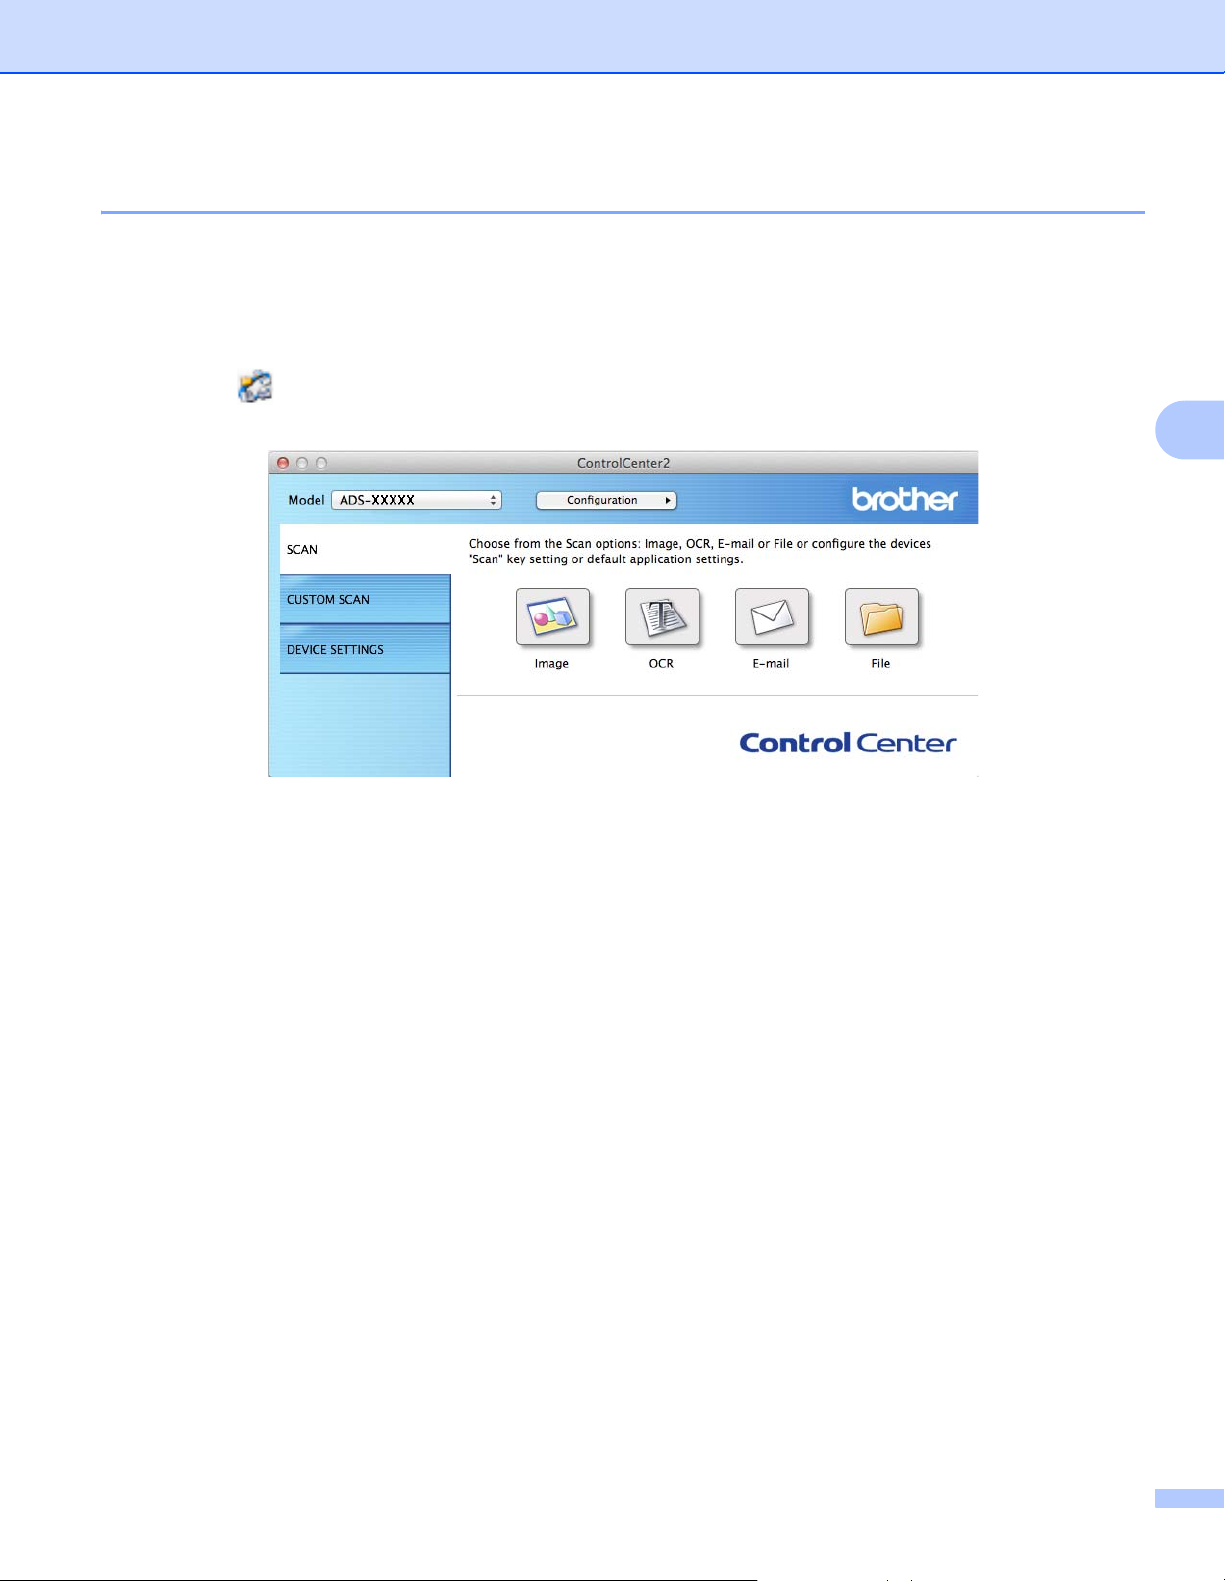Screen dimensions: 1225x1581
Task: Open the Model ADS-XXXXX dropdown
Action: (416, 500)
